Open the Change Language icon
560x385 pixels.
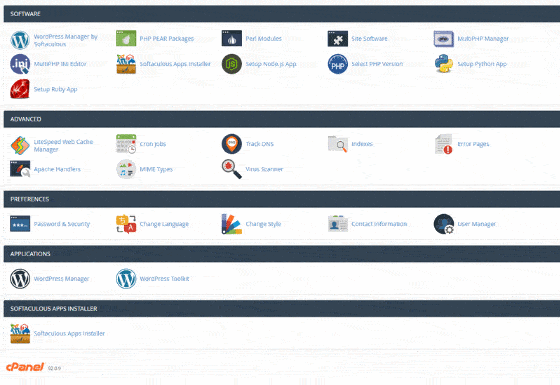pyautogui.click(x=126, y=224)
